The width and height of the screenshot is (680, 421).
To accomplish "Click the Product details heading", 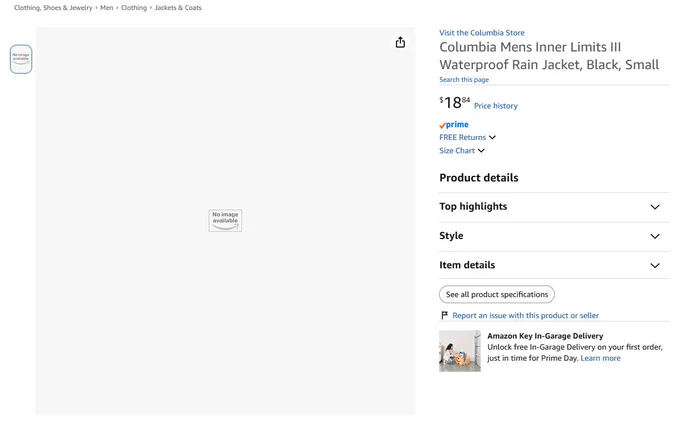I will (x=479, y=178).
